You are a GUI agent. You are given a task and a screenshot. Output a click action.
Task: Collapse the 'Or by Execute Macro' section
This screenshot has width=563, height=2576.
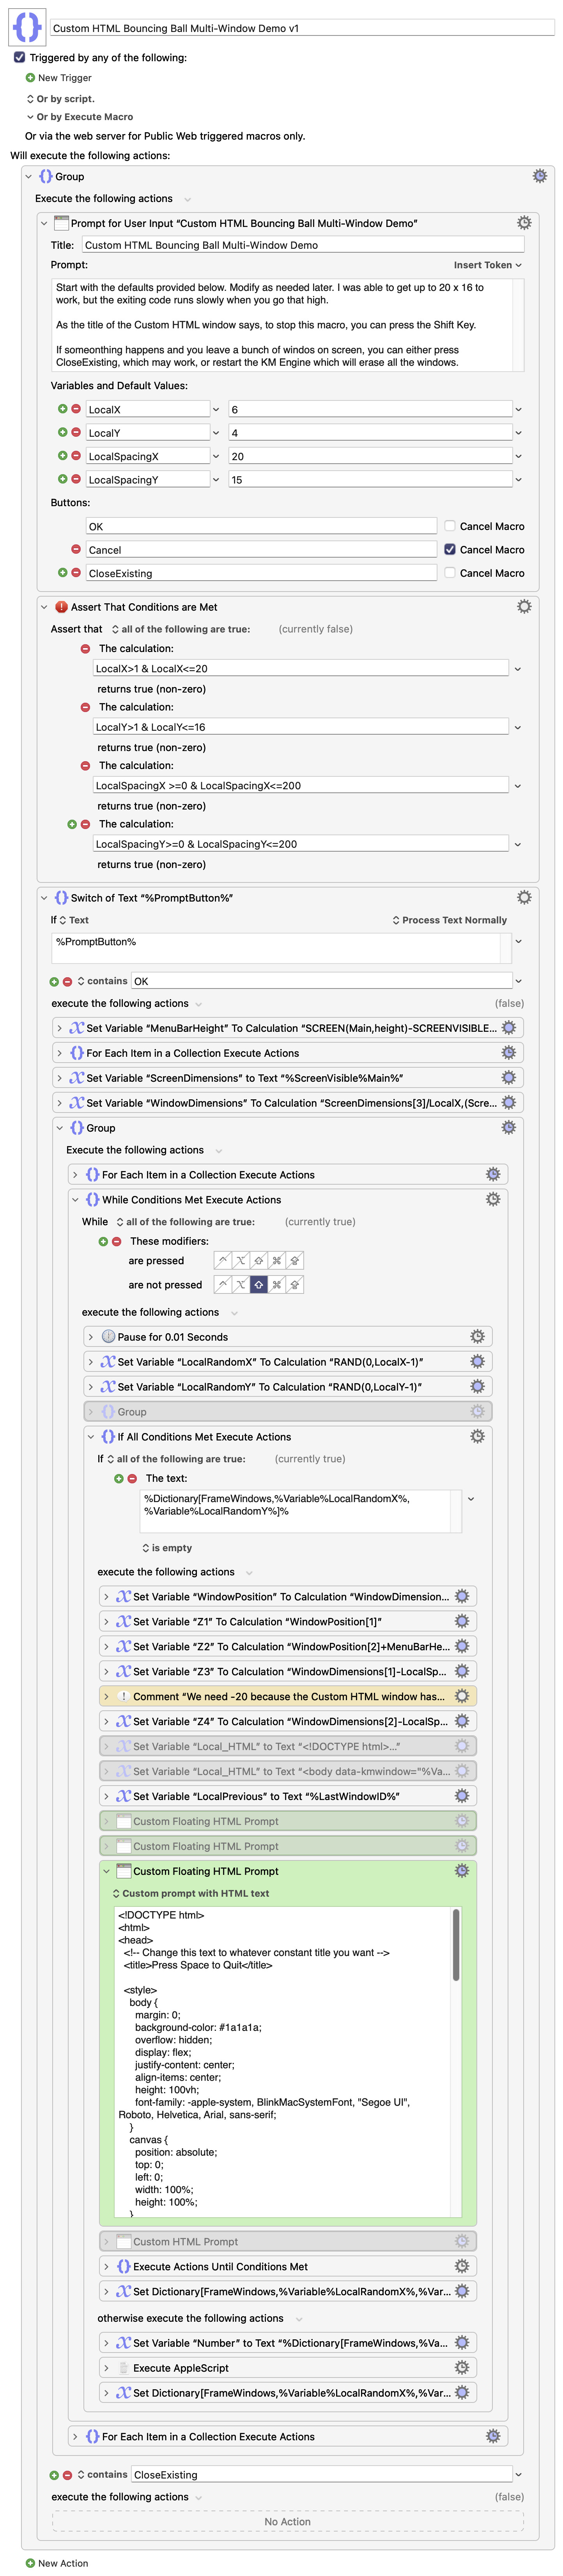(x=30, y=117)
